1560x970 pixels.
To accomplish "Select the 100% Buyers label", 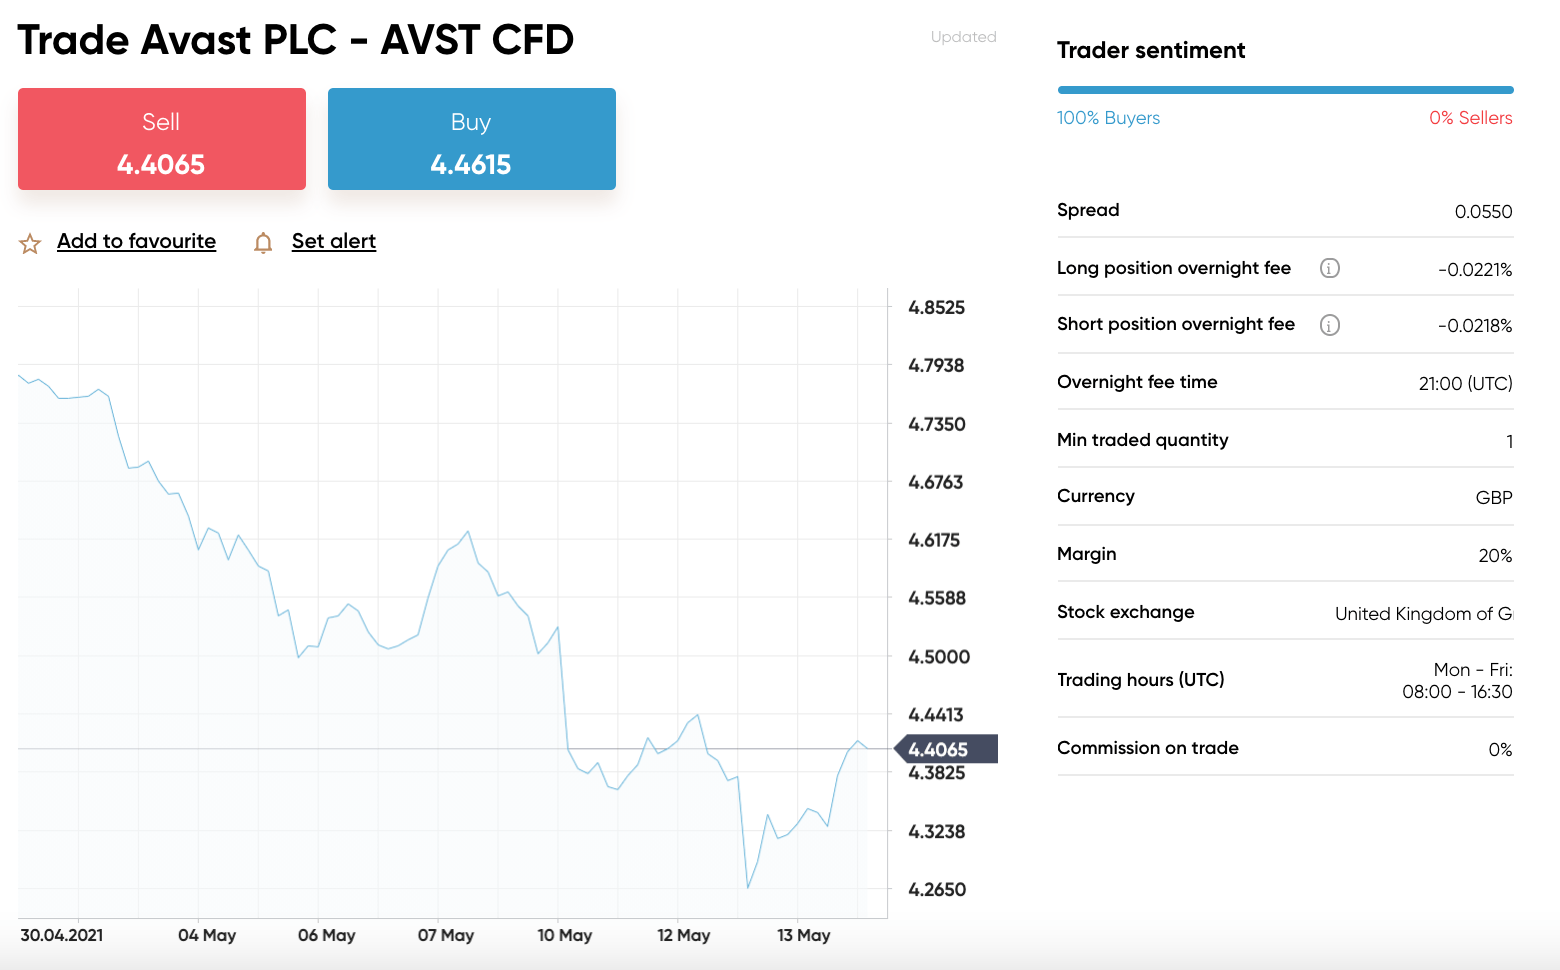I will coord(1108,118).
